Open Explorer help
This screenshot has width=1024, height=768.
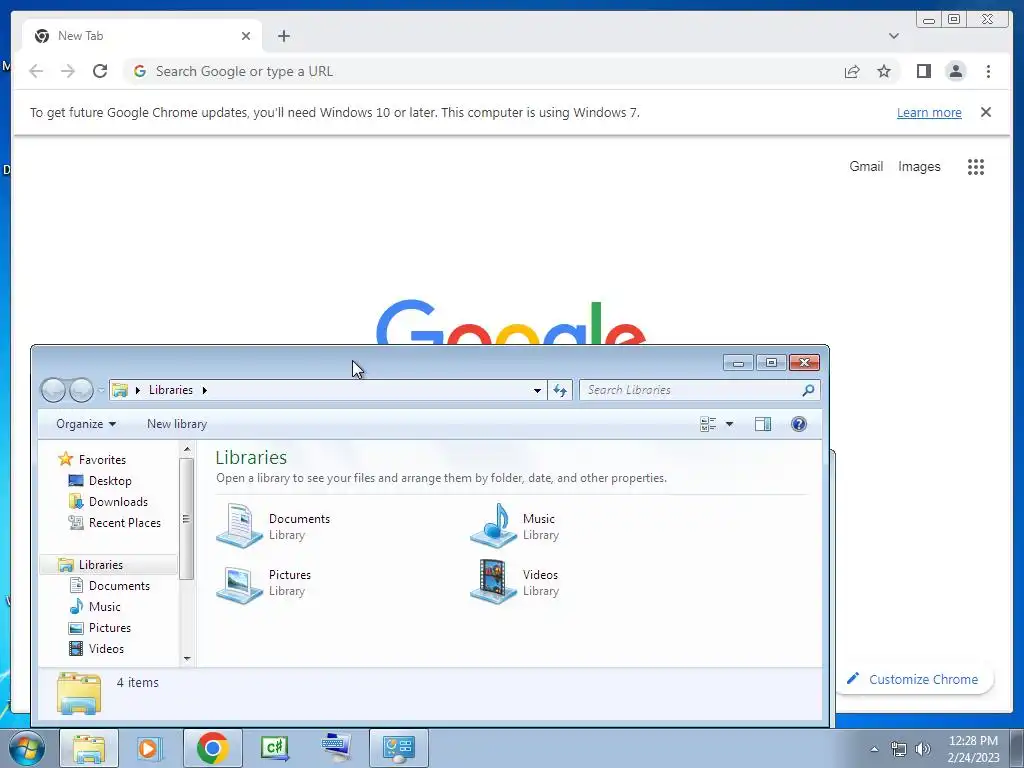click(799, 424)
